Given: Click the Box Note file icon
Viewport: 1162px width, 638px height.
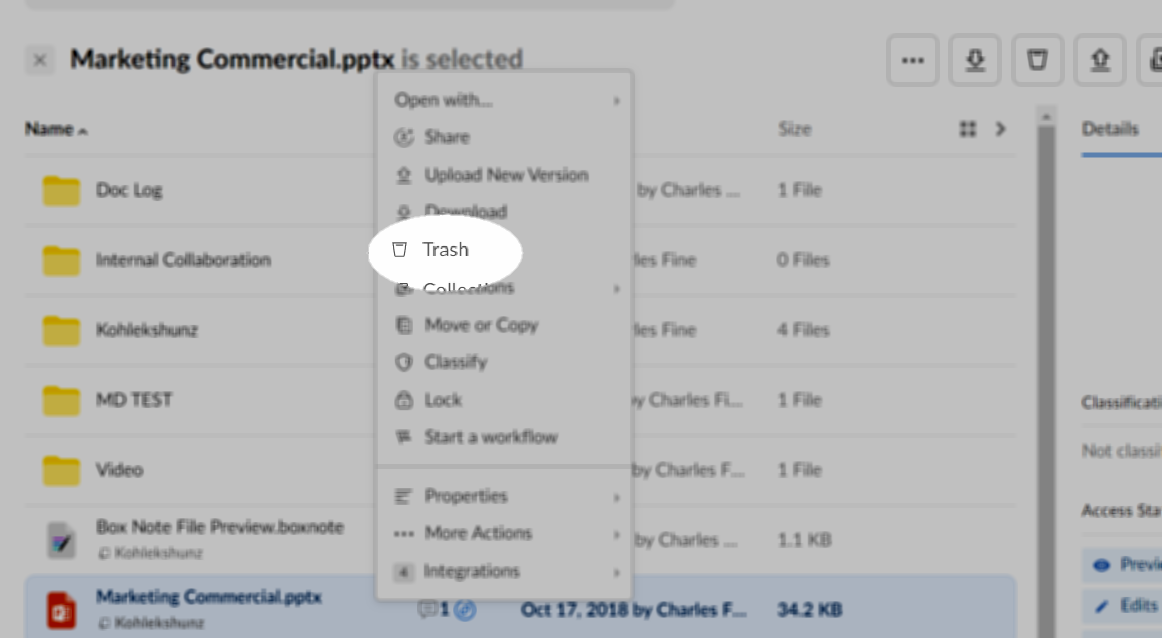Looking at the screenshot, I should pos(61,539).
